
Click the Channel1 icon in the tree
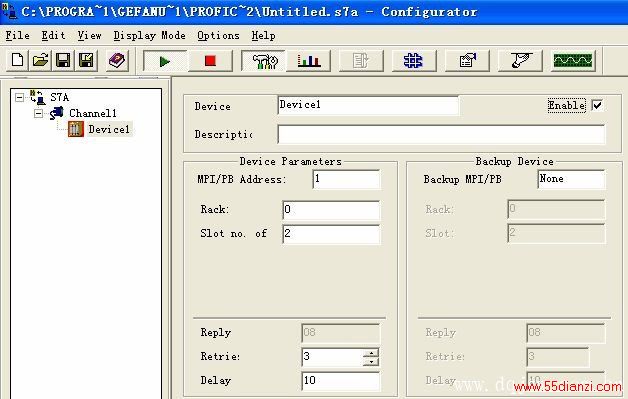coord(56,113)
